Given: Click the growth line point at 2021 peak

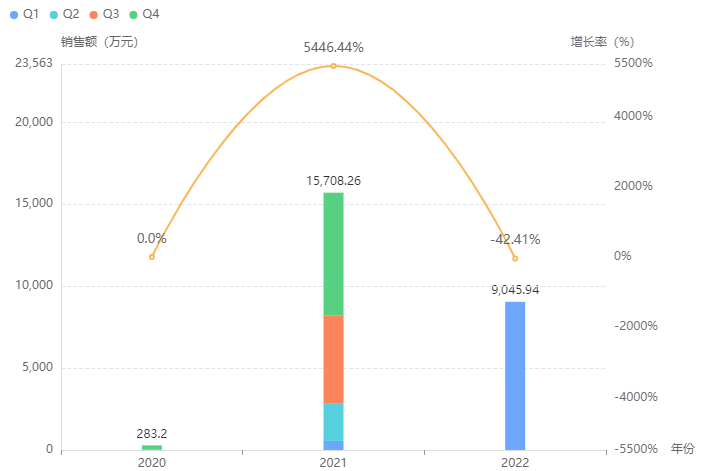Looking at the screenshot, I should coord(333,66).
